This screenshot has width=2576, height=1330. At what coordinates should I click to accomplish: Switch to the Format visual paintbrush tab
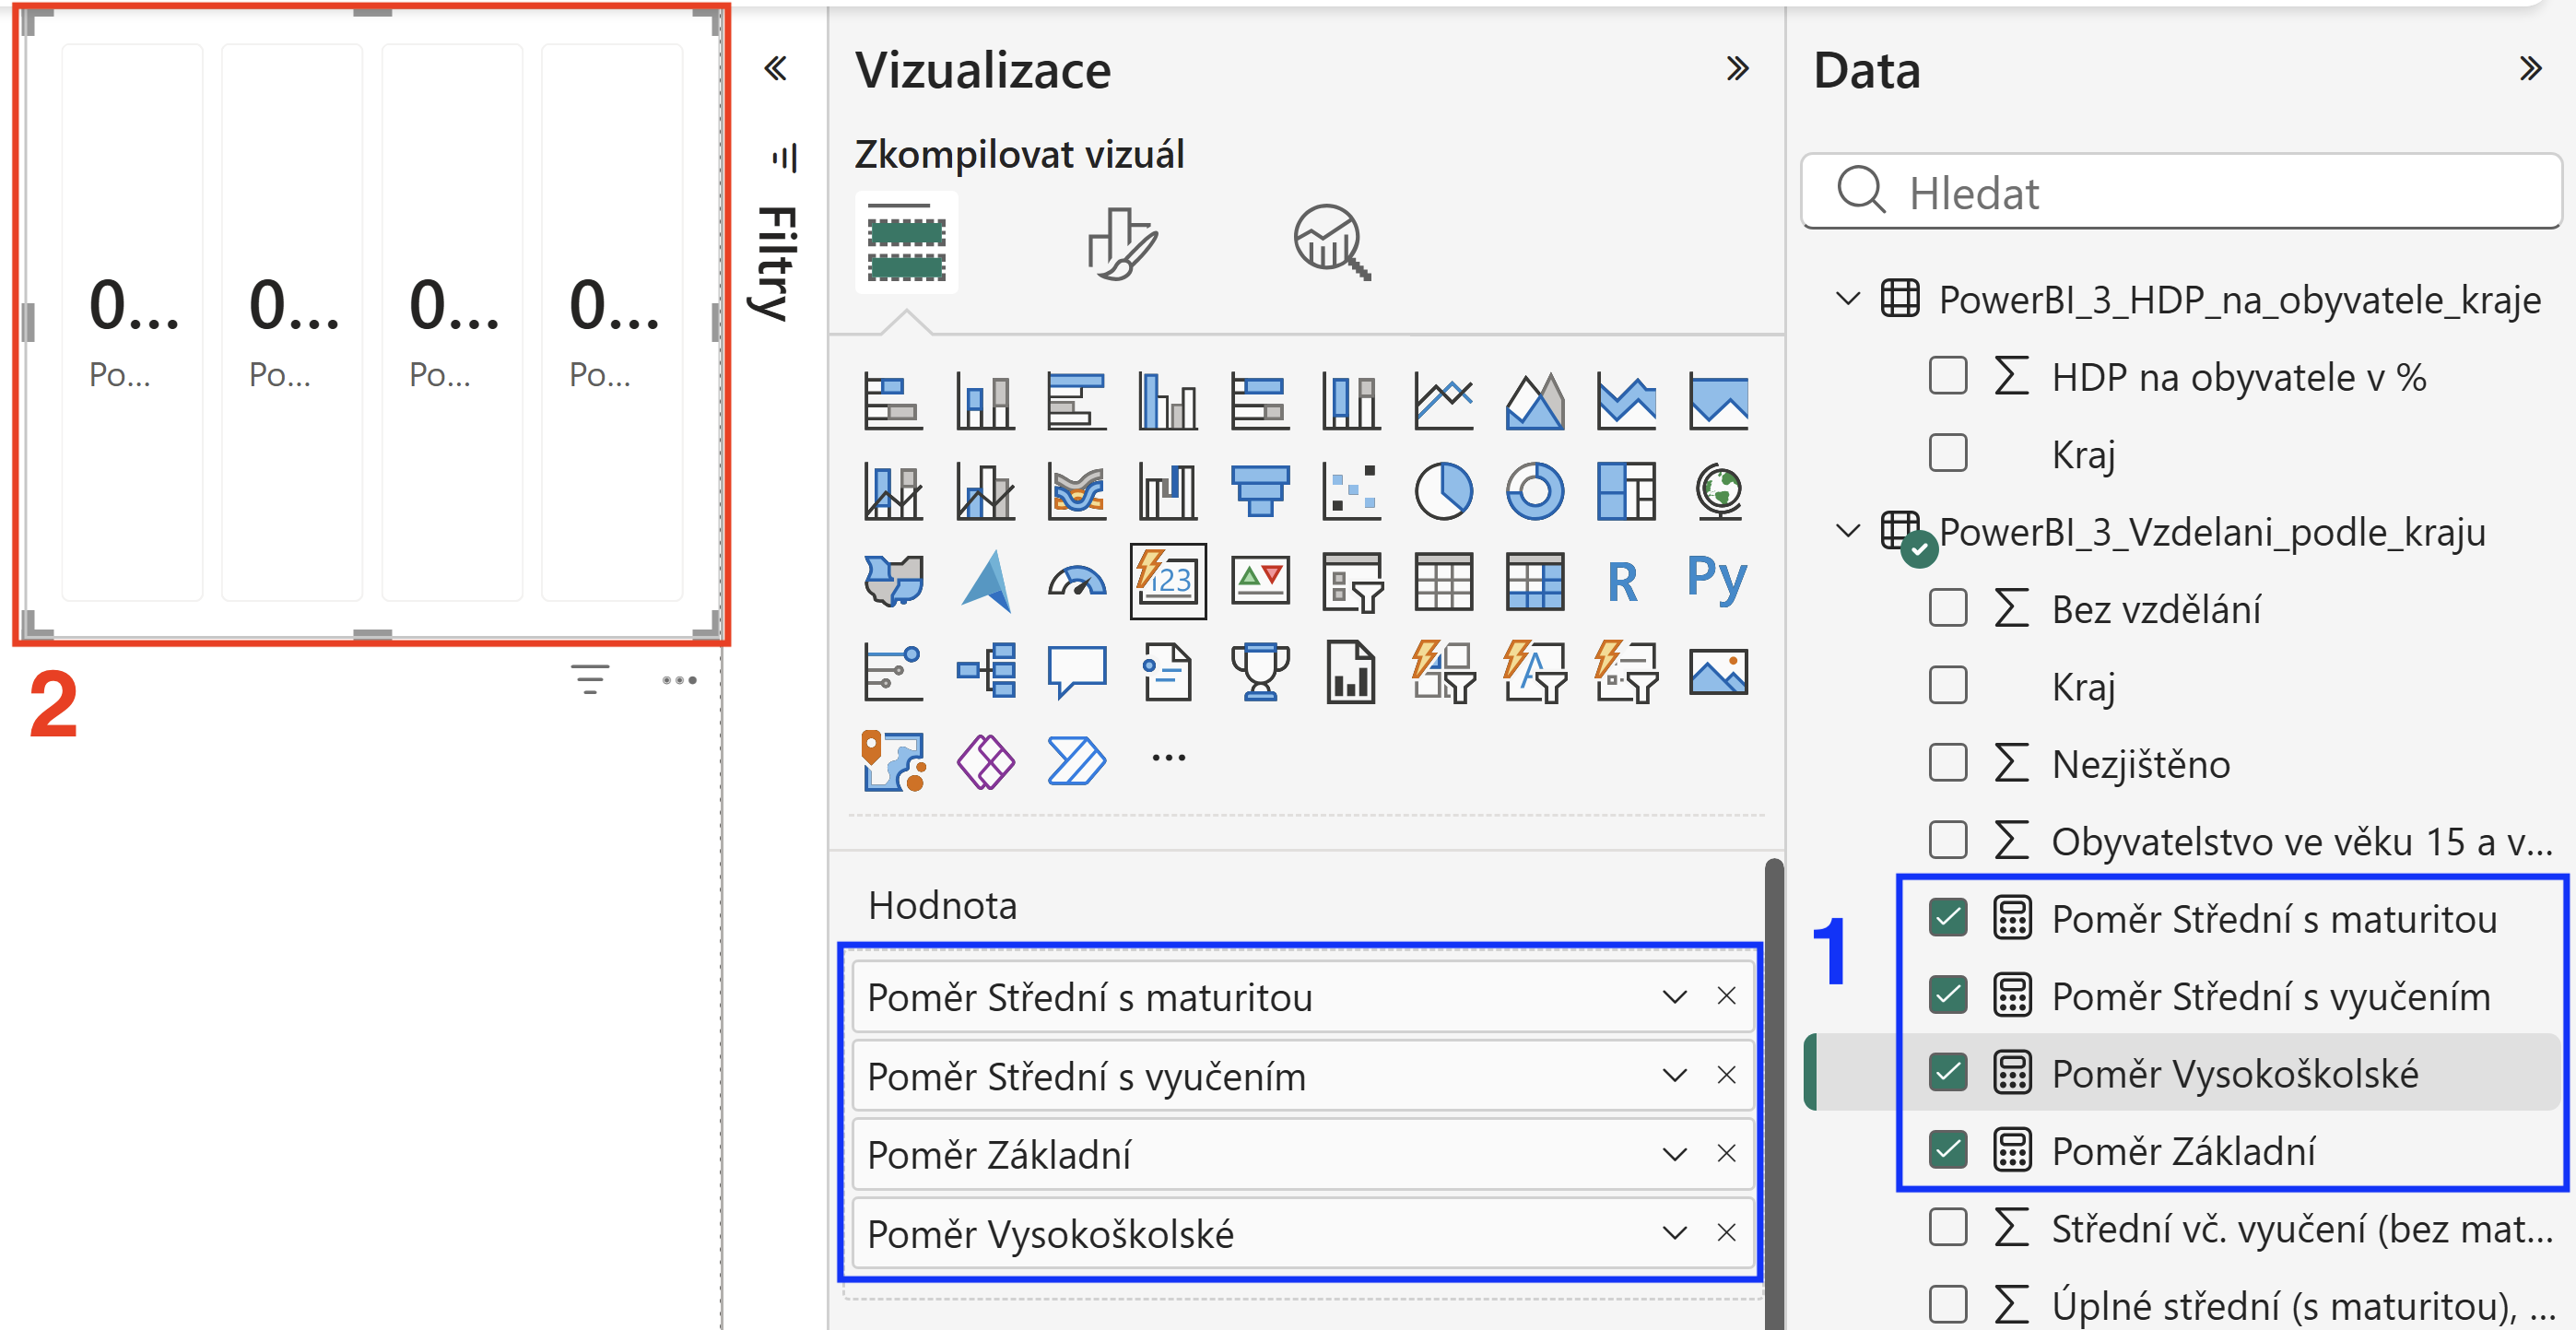pyautogui.click(x=1121, y=243)
